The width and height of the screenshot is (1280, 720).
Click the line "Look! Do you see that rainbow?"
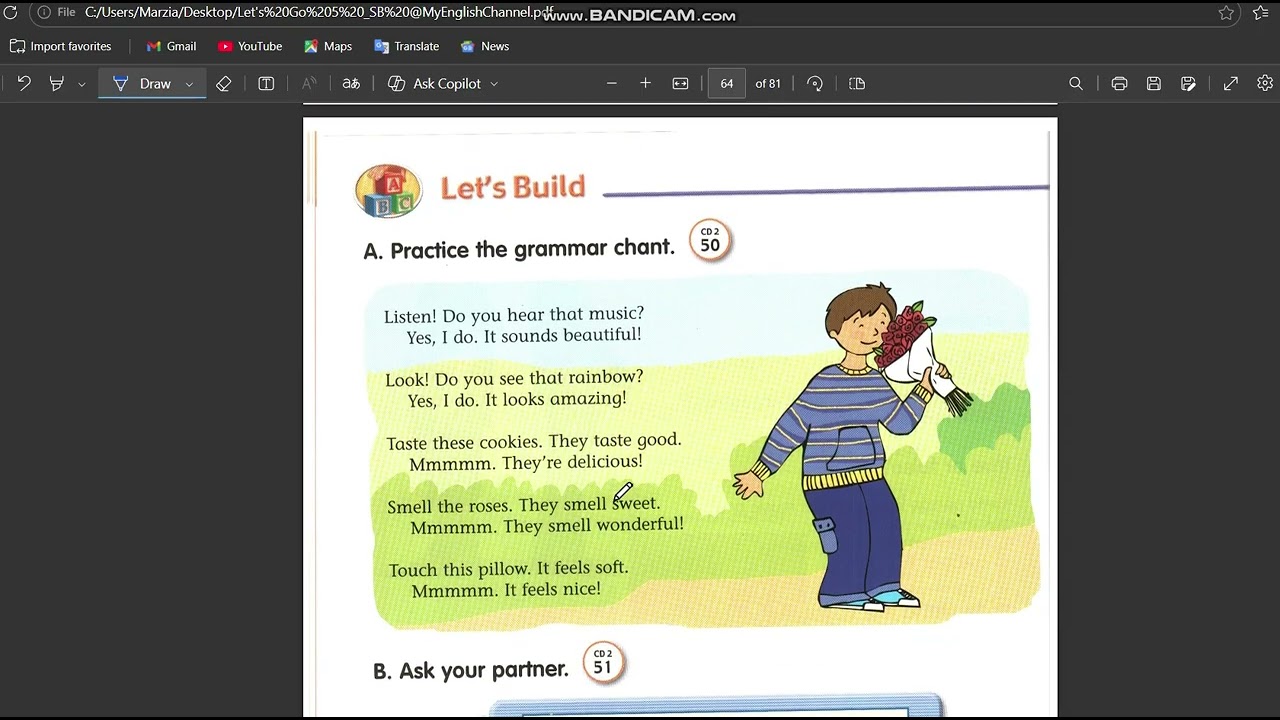[x=514, y=378]
